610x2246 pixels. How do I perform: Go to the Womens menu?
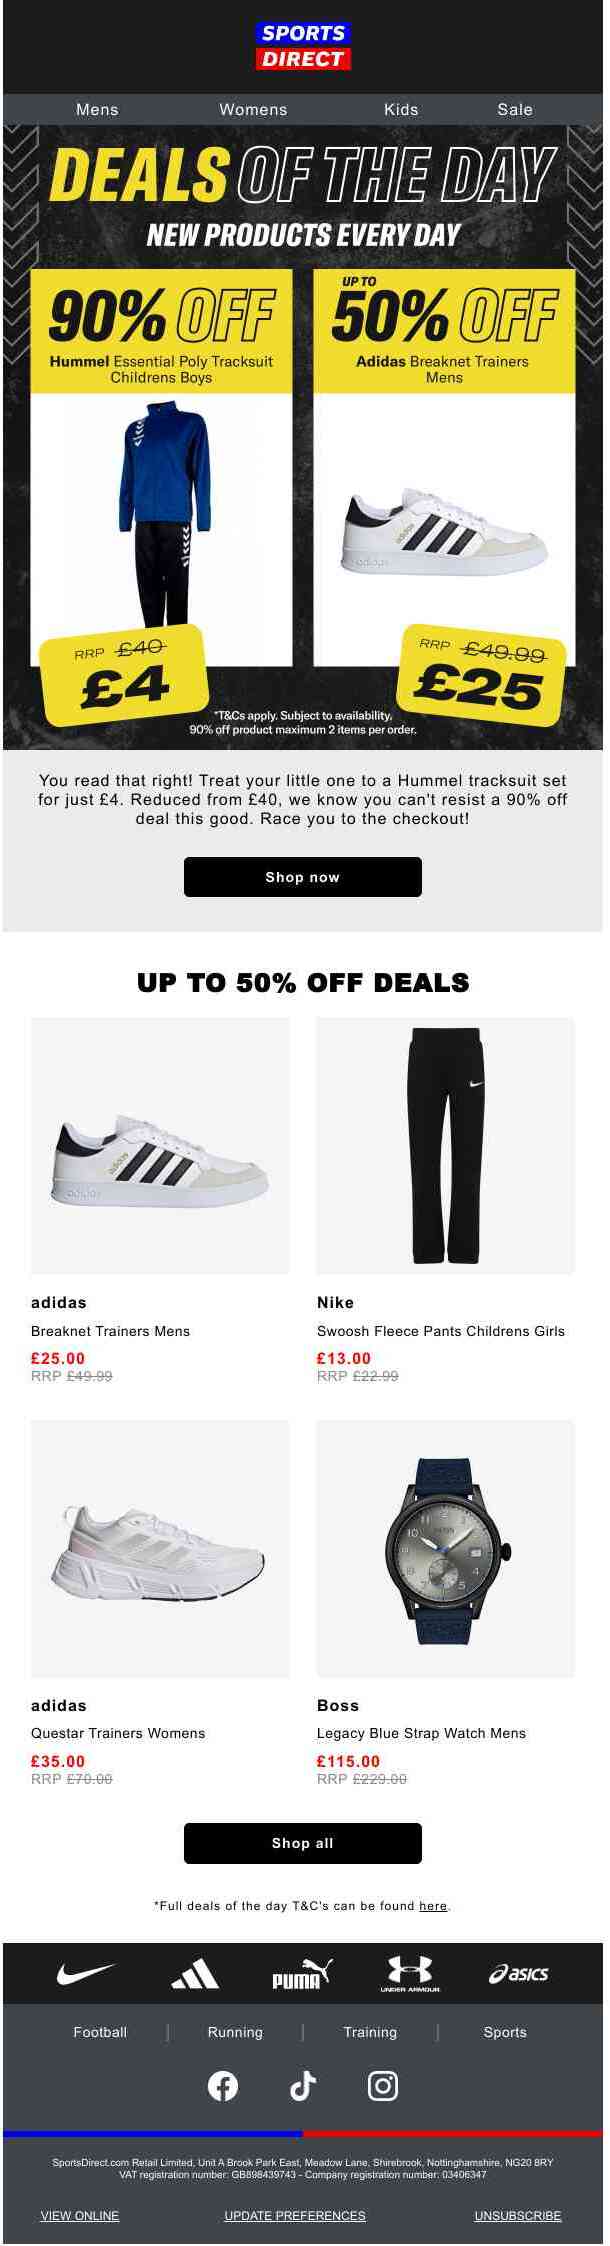[x=253, y=110]
